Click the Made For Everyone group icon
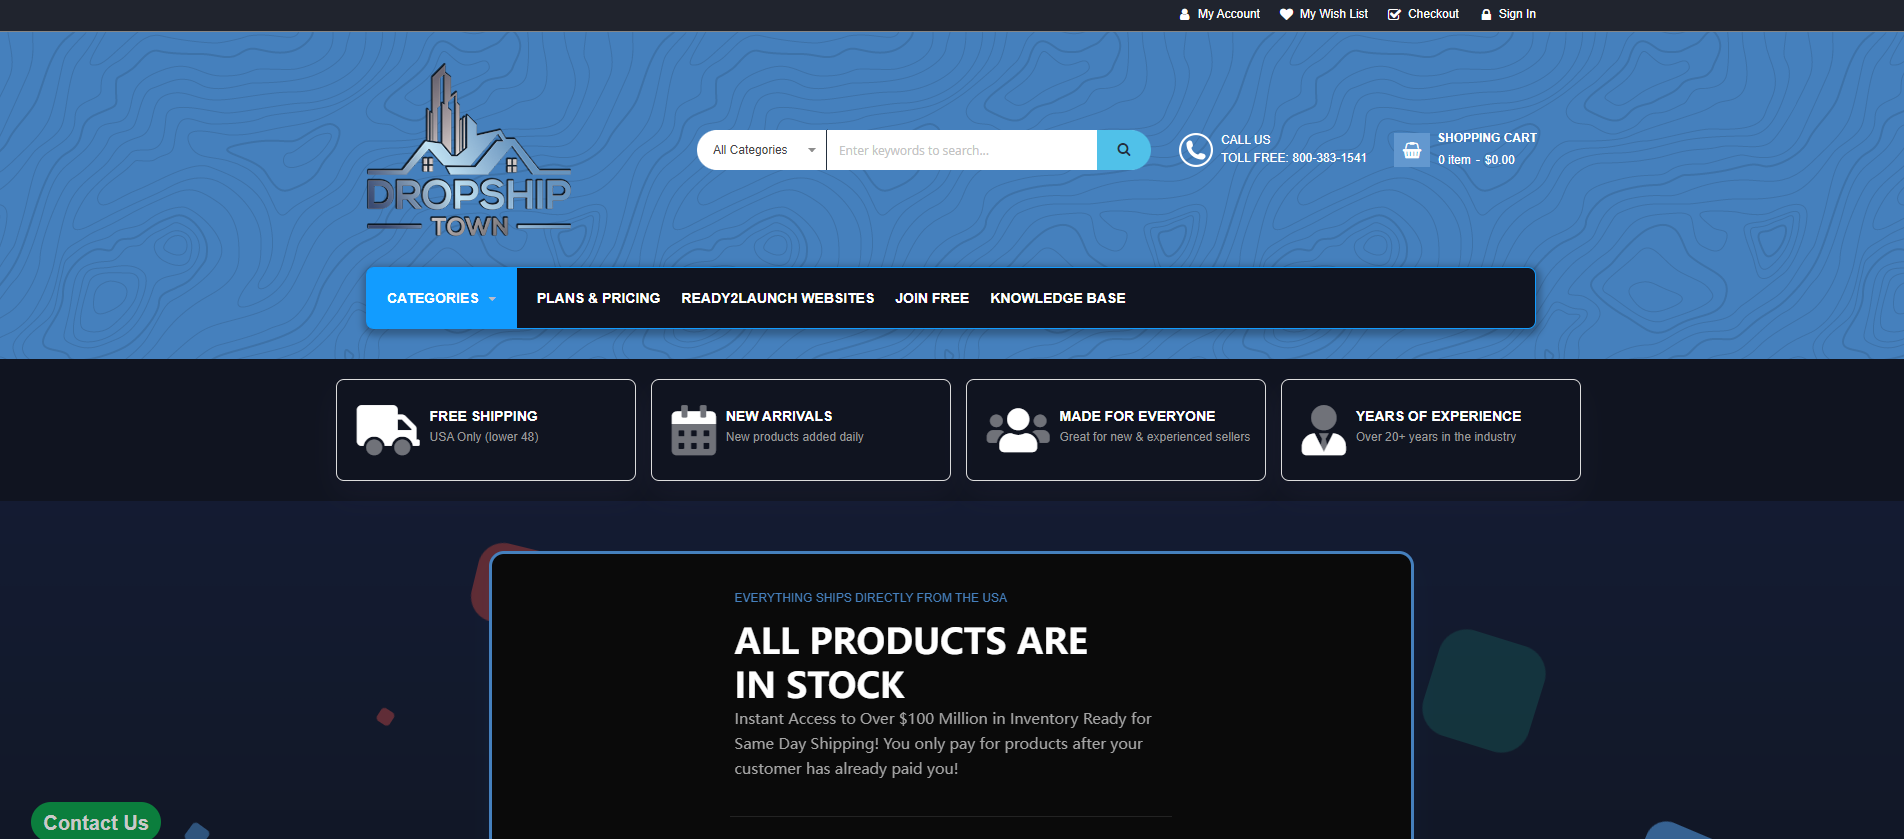The image size is (1904, 839). 1018,430
